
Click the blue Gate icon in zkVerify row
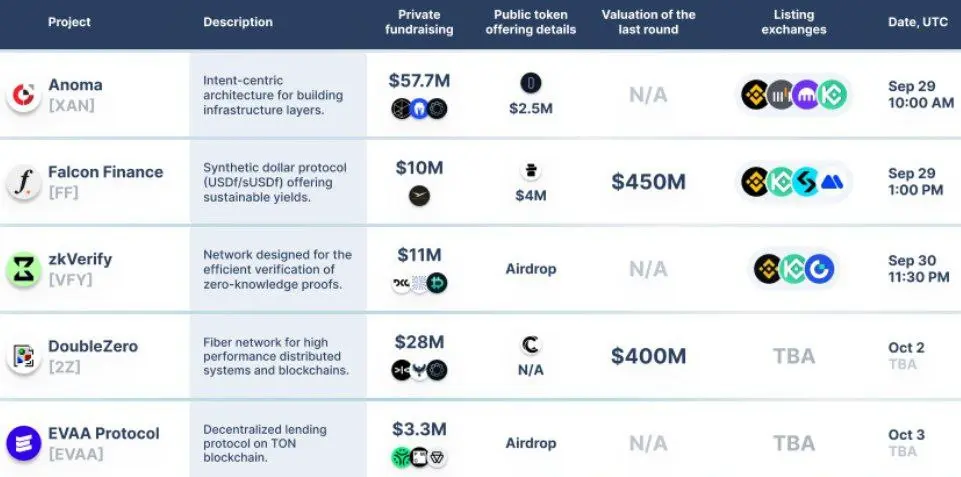pyautogui.click(x=819, y=269)
